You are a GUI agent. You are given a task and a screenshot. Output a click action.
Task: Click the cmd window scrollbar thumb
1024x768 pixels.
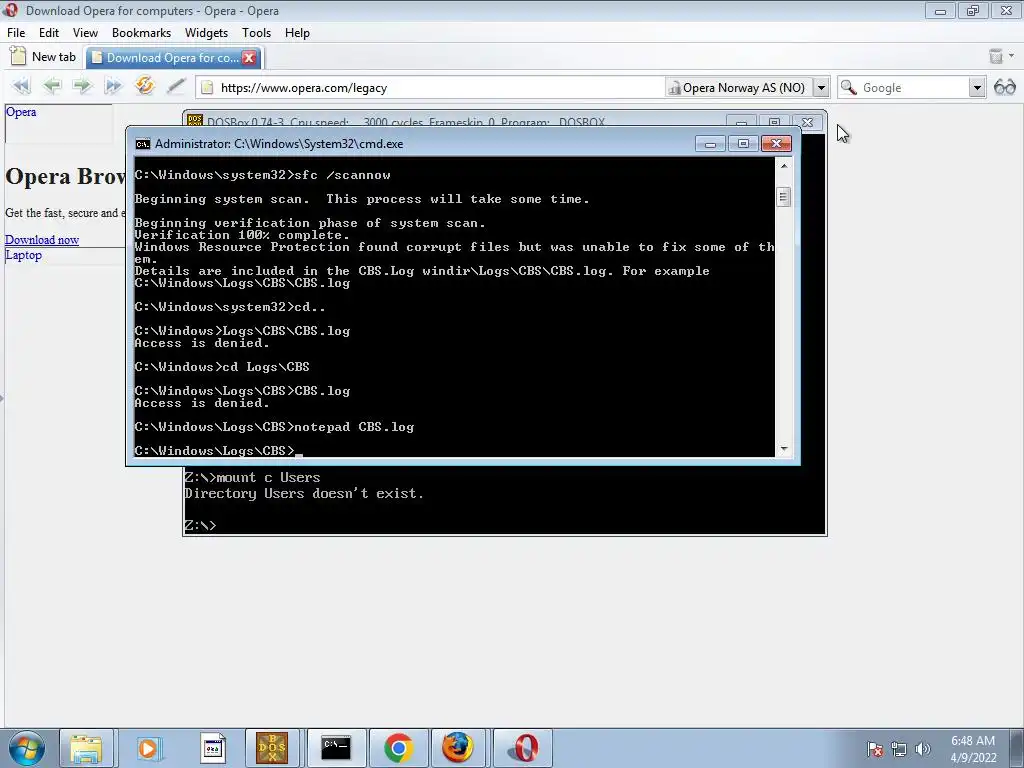(784, 197)
